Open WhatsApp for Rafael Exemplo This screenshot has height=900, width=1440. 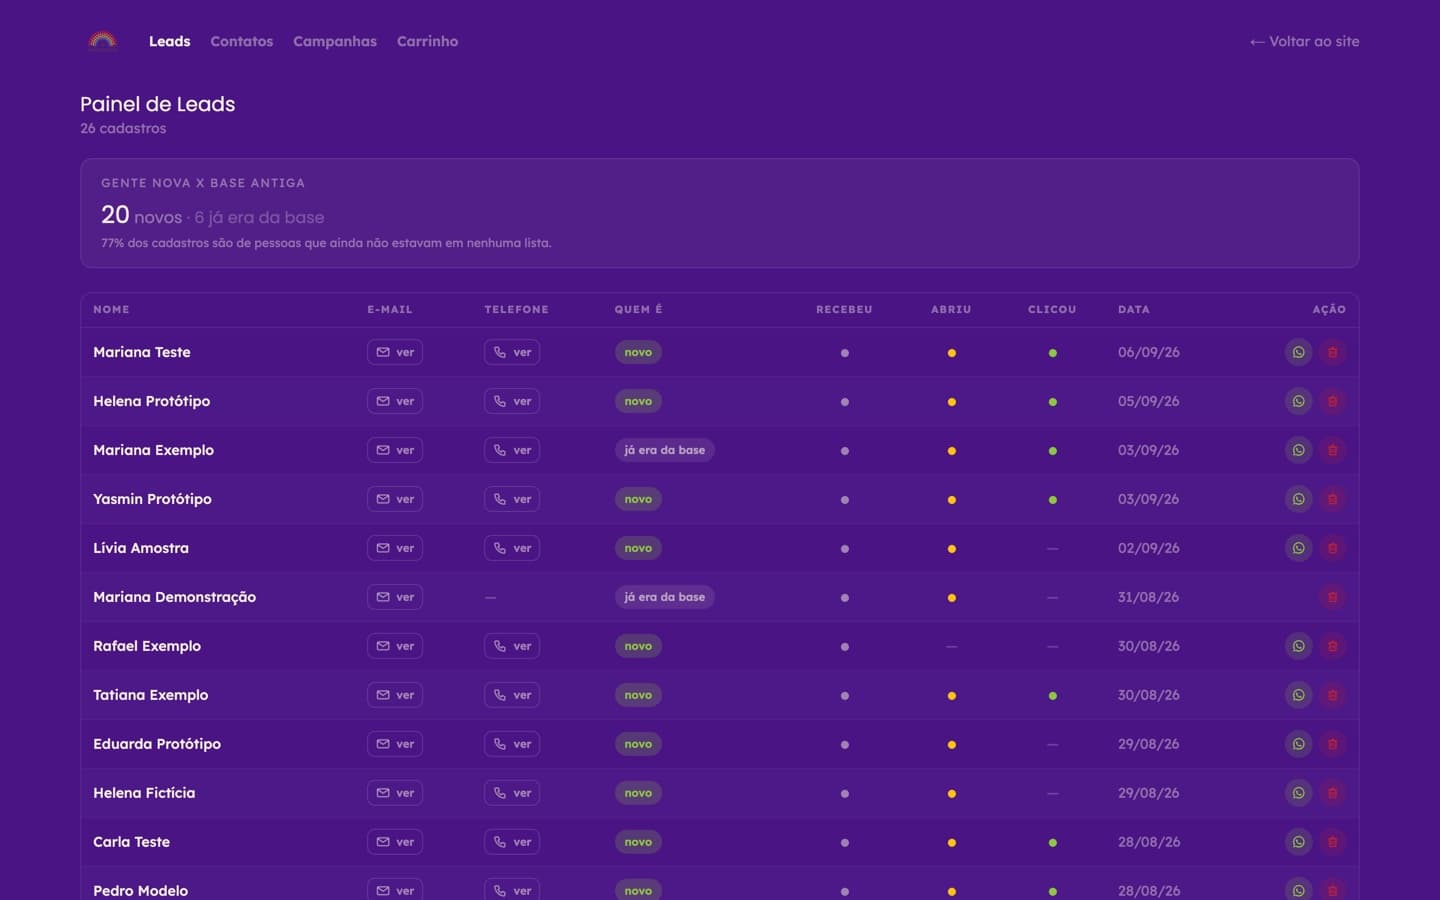point(1298,646)
